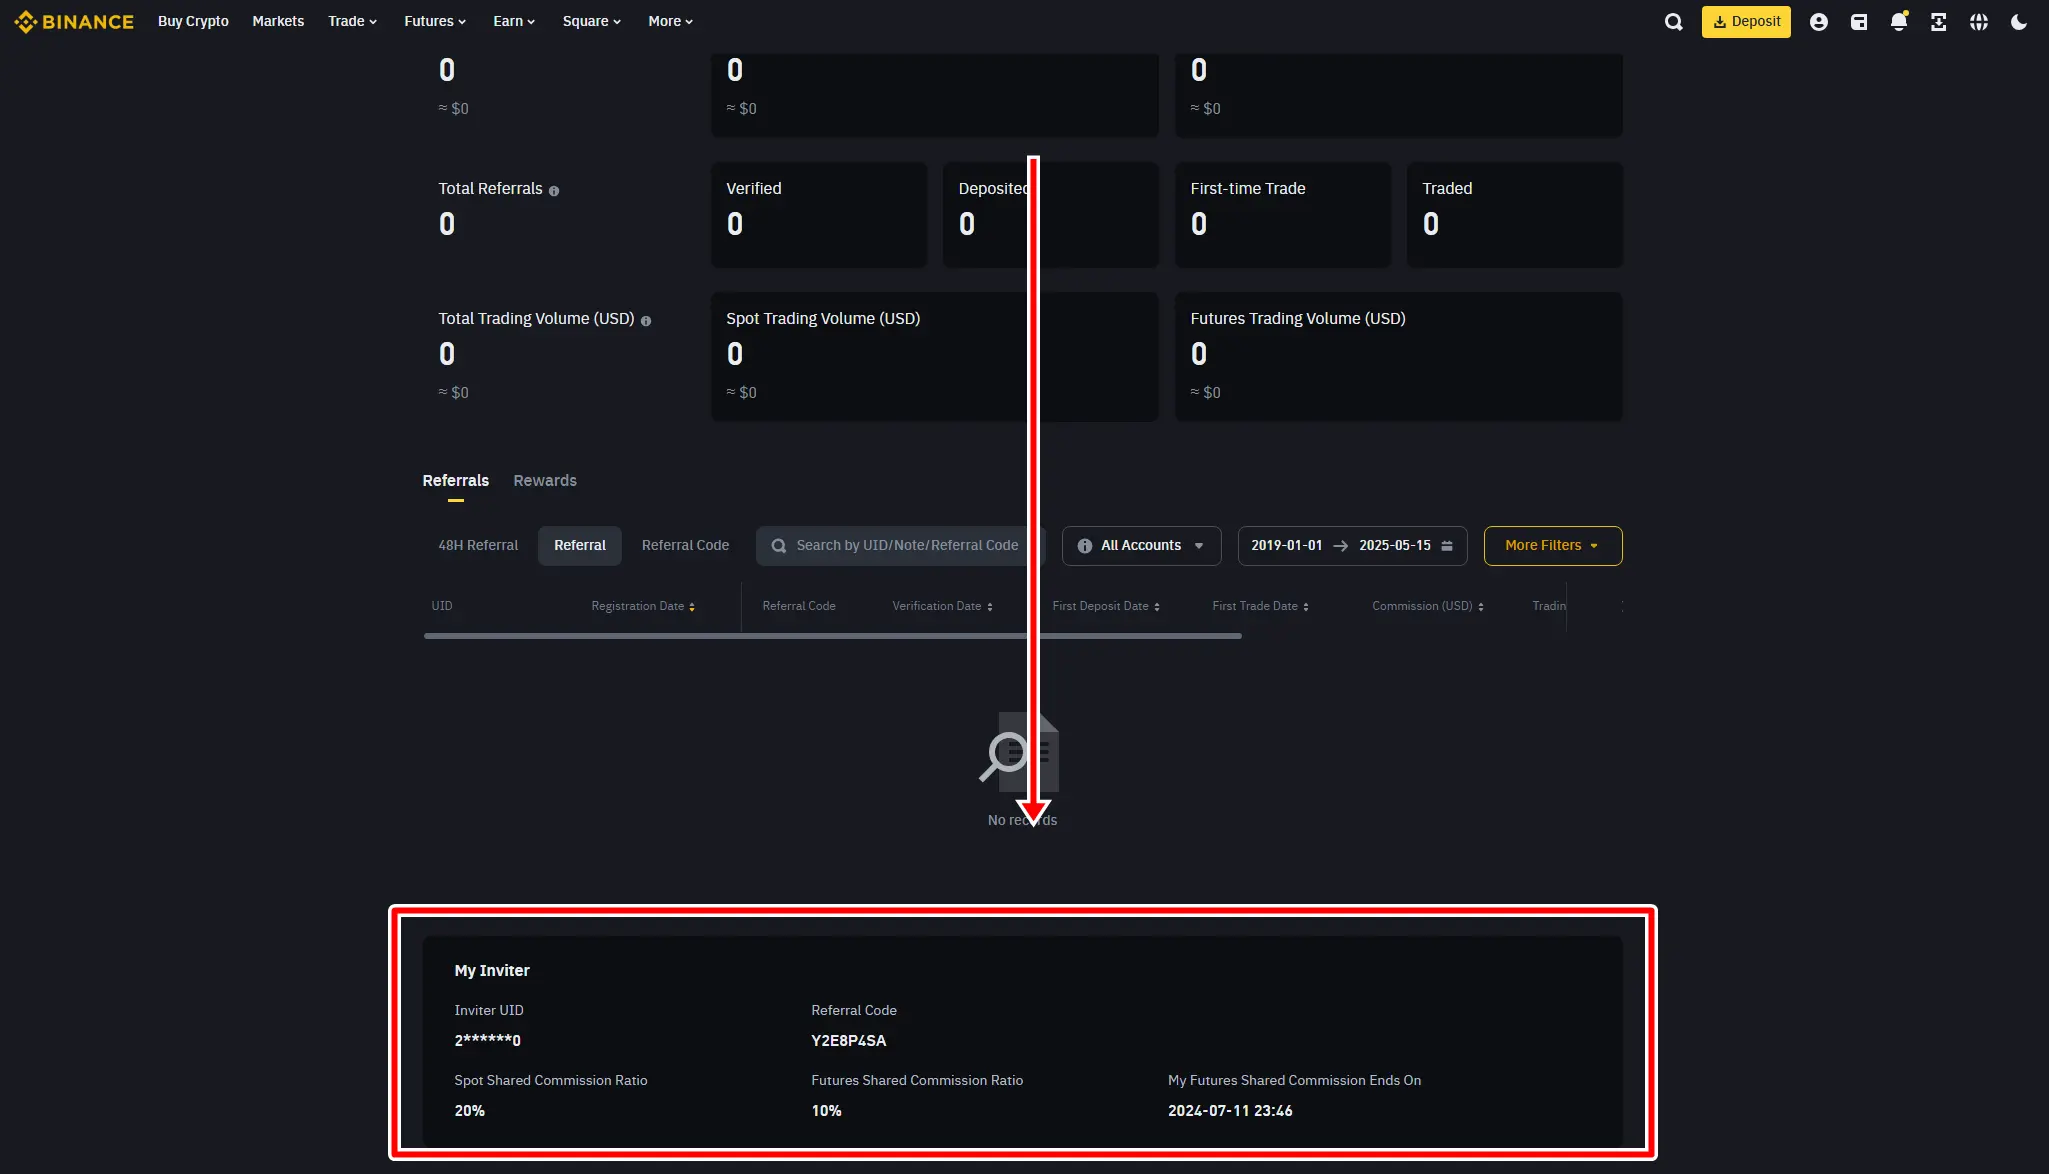Viewport: 2049px width, 1174px height.
Task: Click Total Referrals info icon
Action: pos(554,191)
